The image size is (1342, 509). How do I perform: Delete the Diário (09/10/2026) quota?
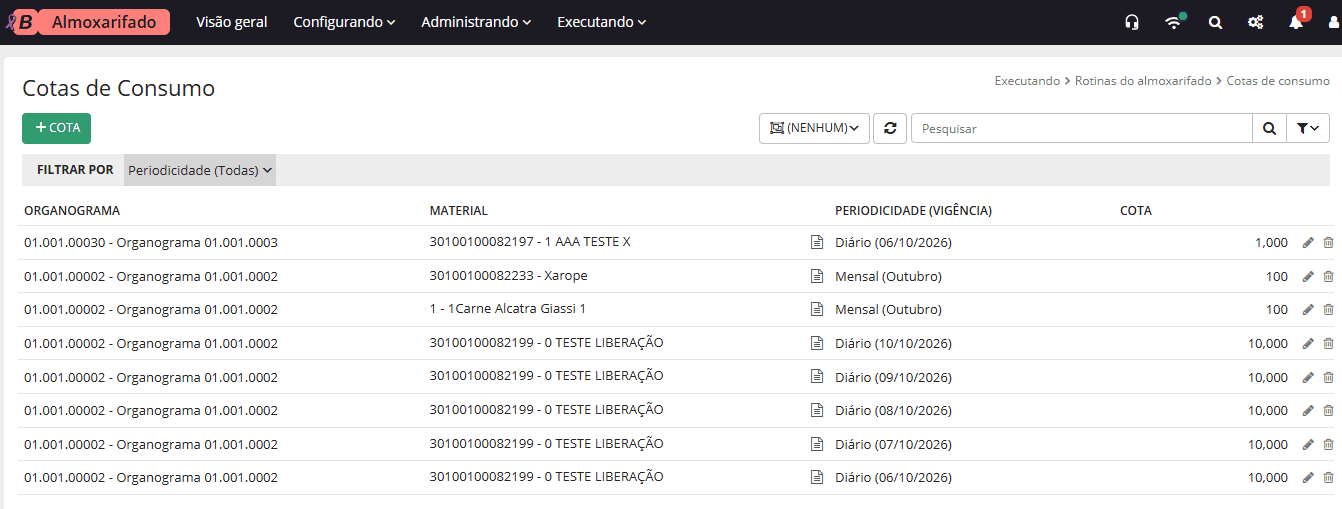pos(1328,377)
